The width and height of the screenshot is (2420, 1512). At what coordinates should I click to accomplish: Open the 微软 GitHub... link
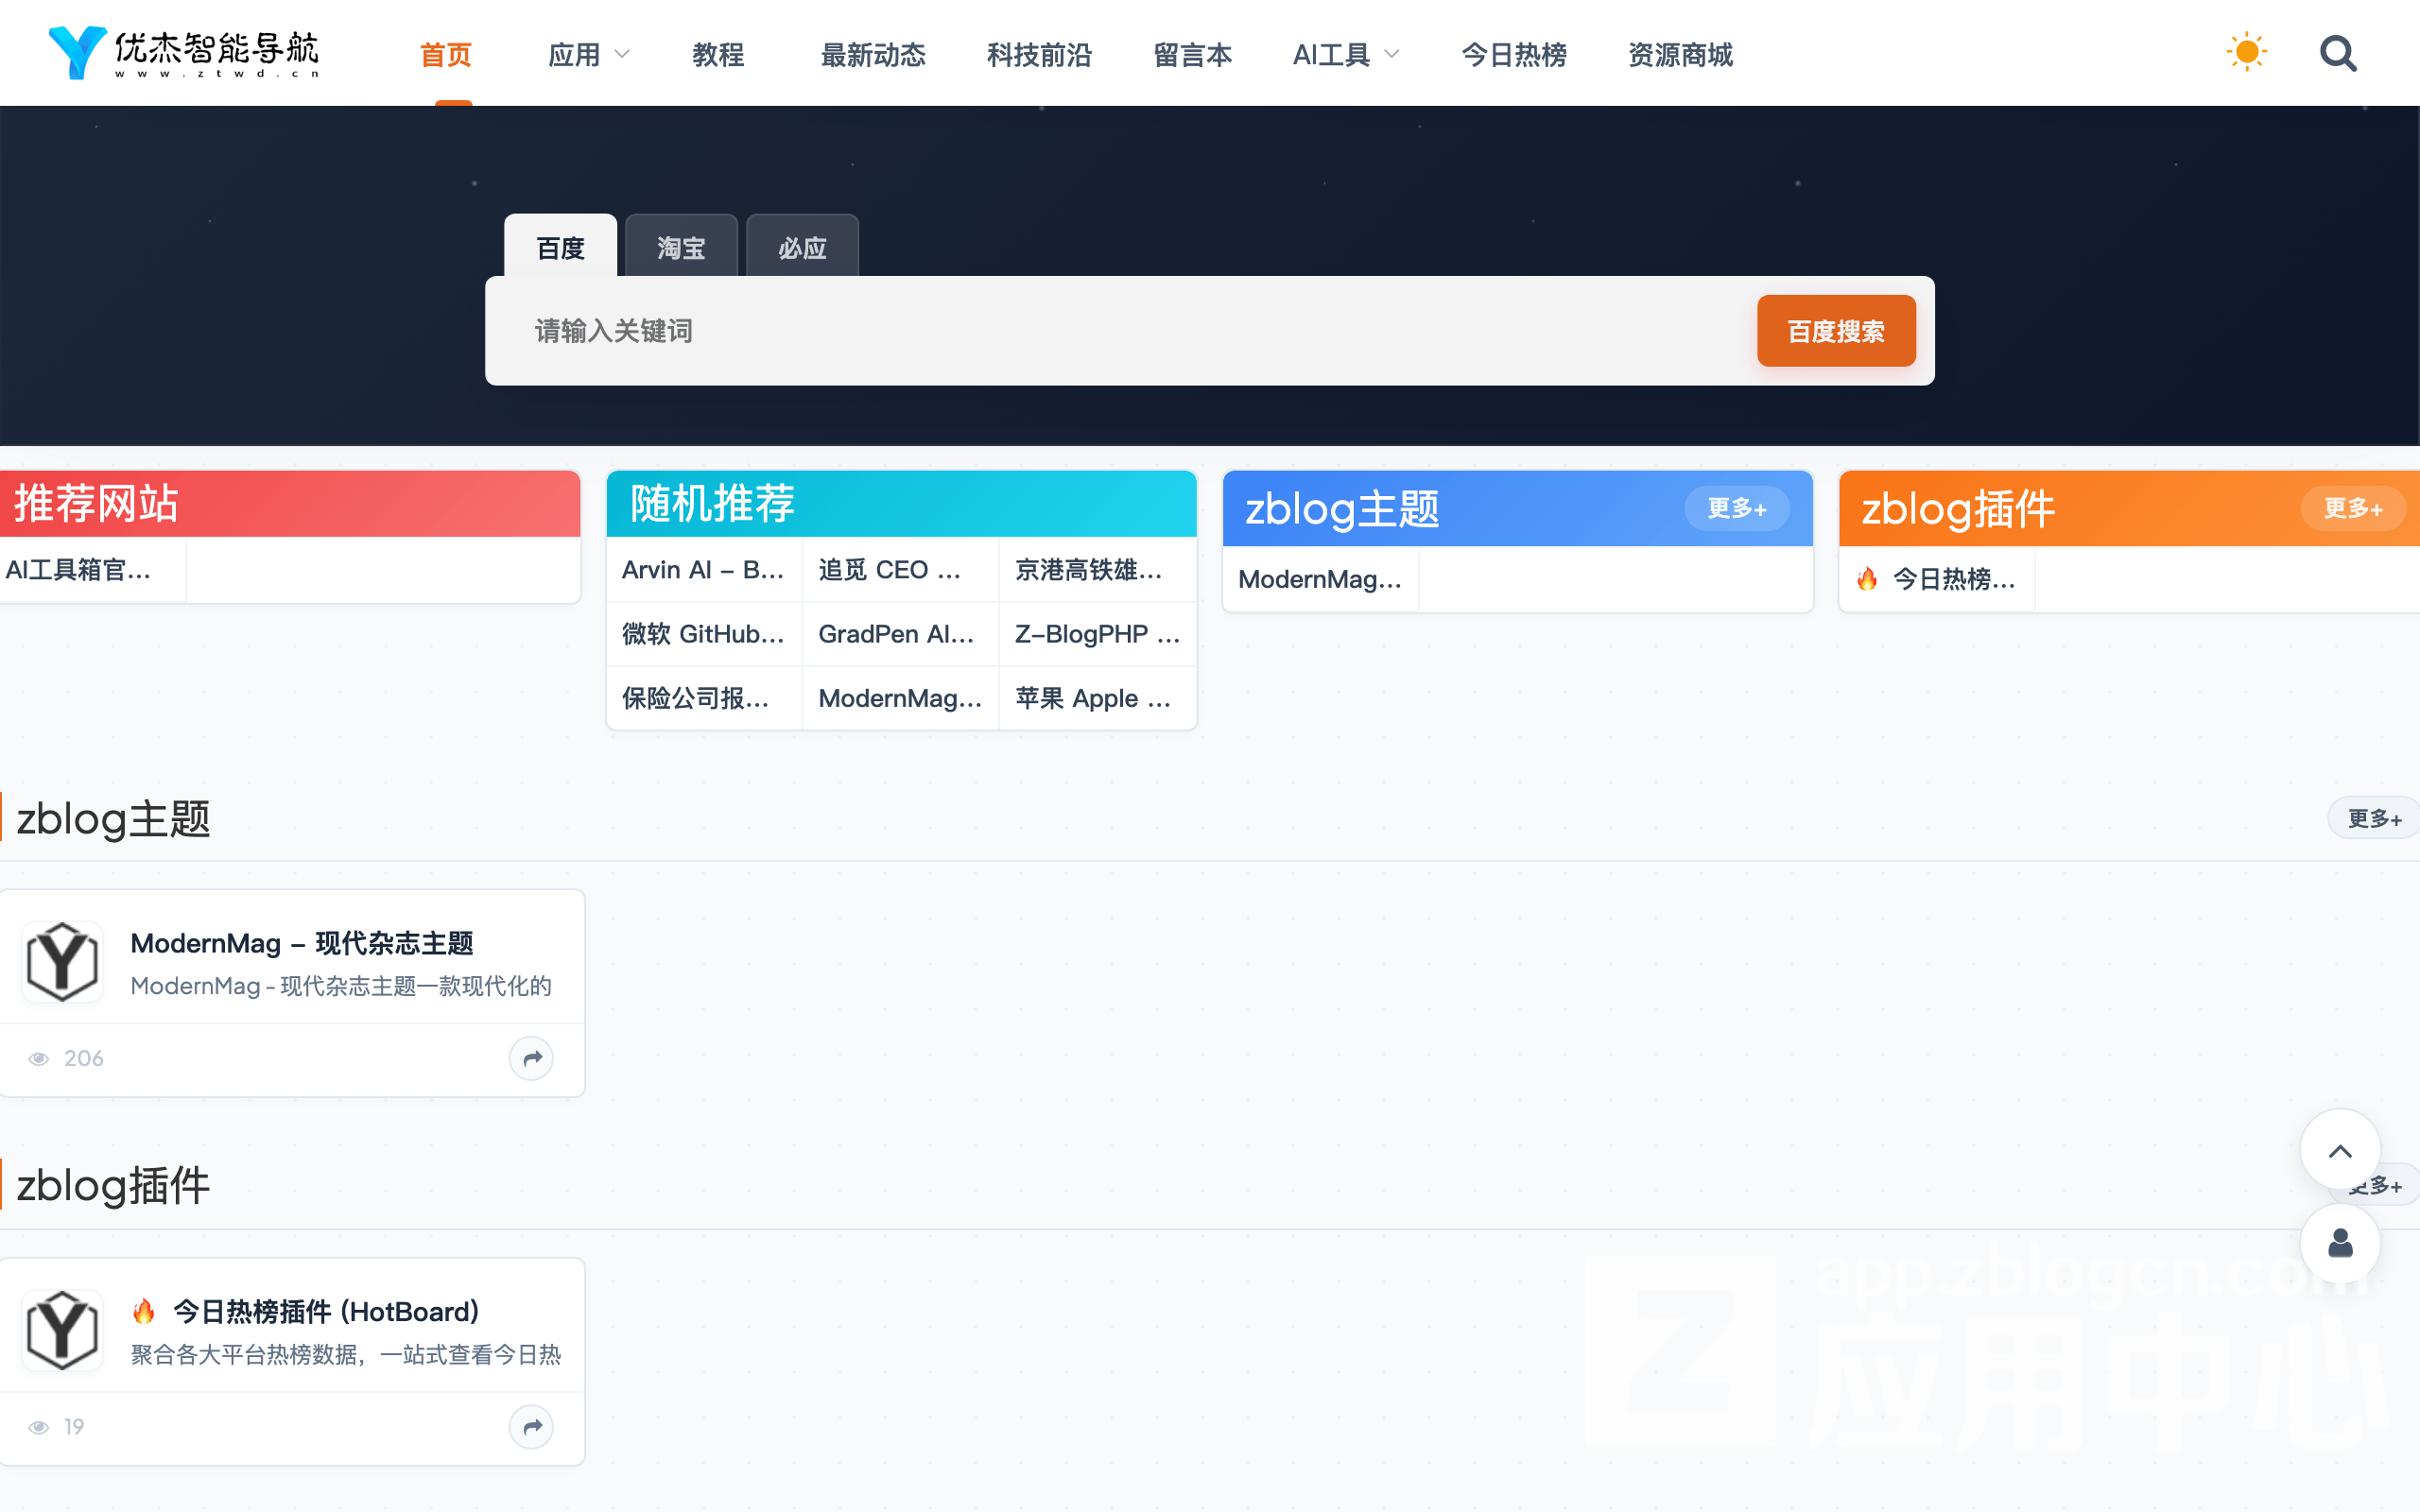704,634
